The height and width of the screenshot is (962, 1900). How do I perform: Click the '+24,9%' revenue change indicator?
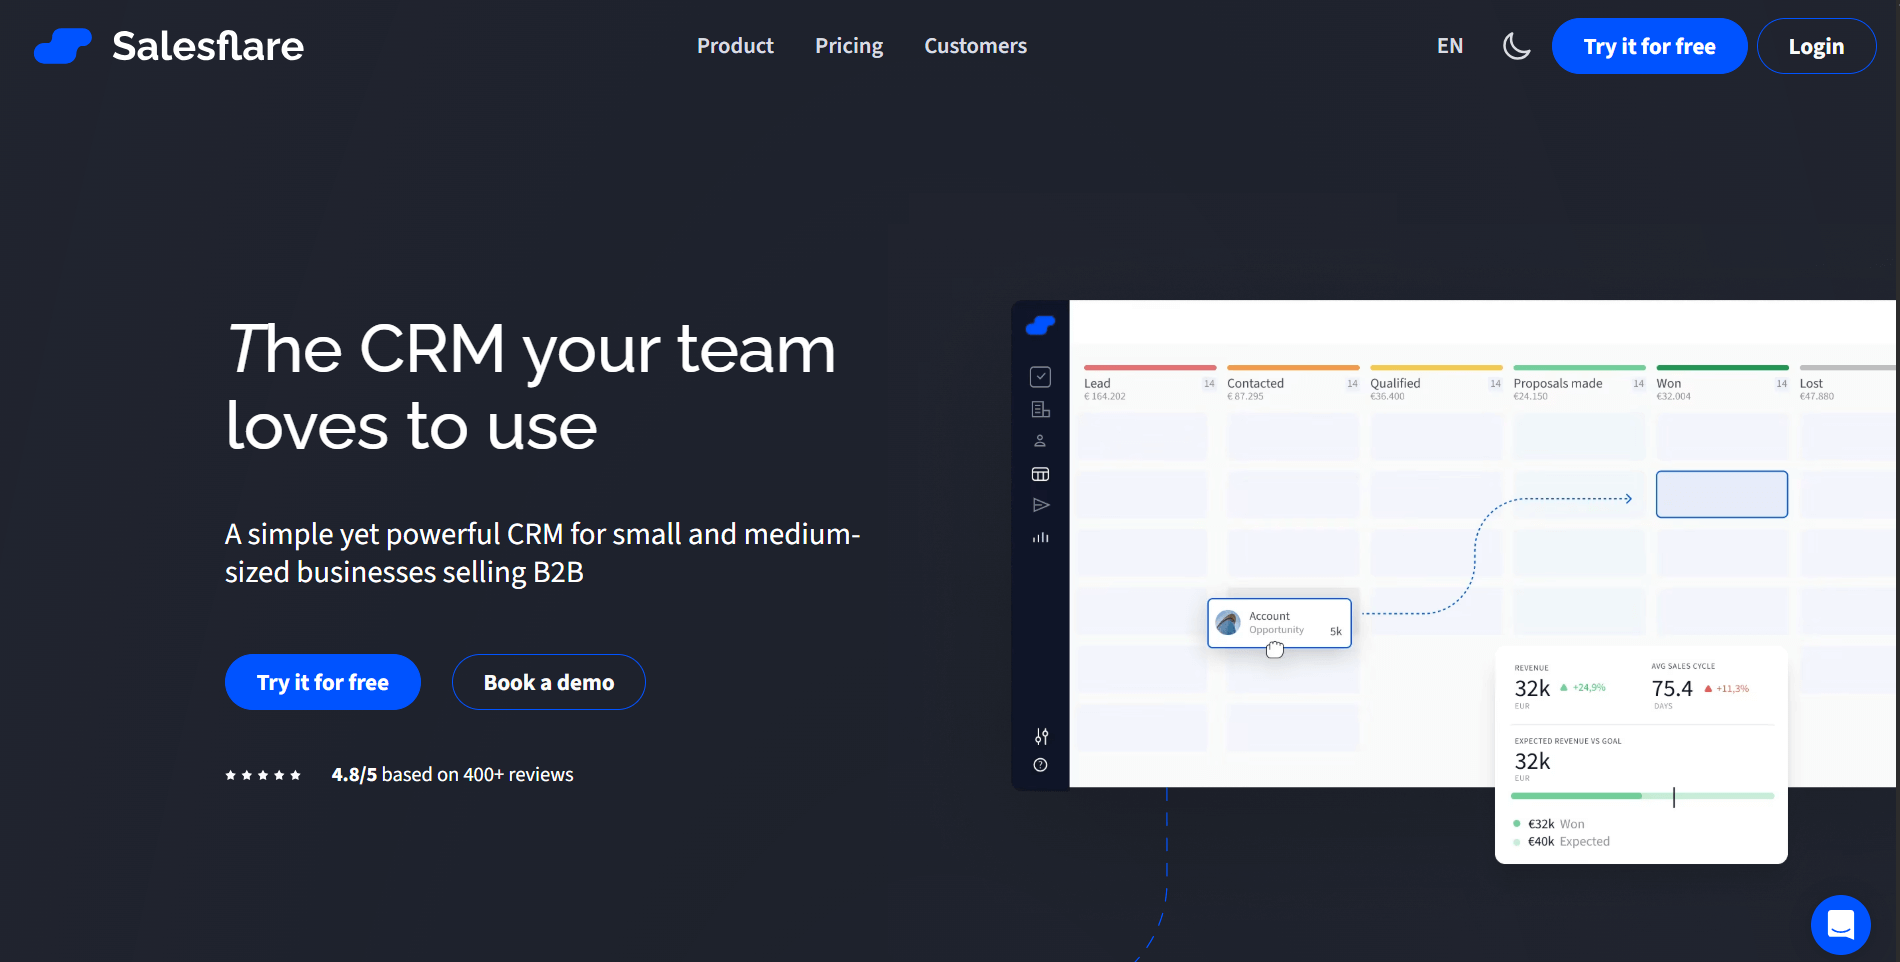pyautogui.click(x=1583, y=688)
